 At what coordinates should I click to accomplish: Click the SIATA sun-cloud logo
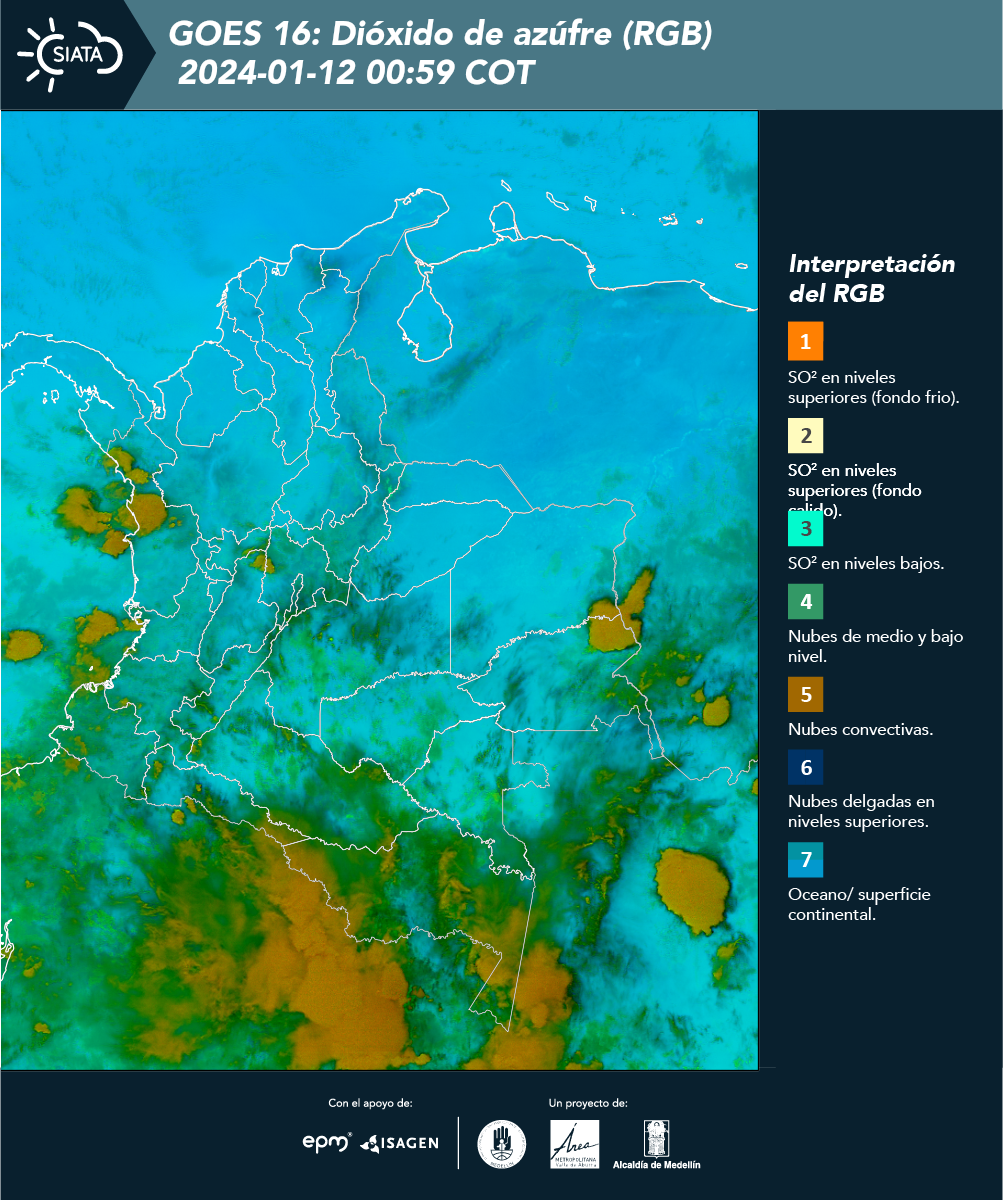coord(70,53)
